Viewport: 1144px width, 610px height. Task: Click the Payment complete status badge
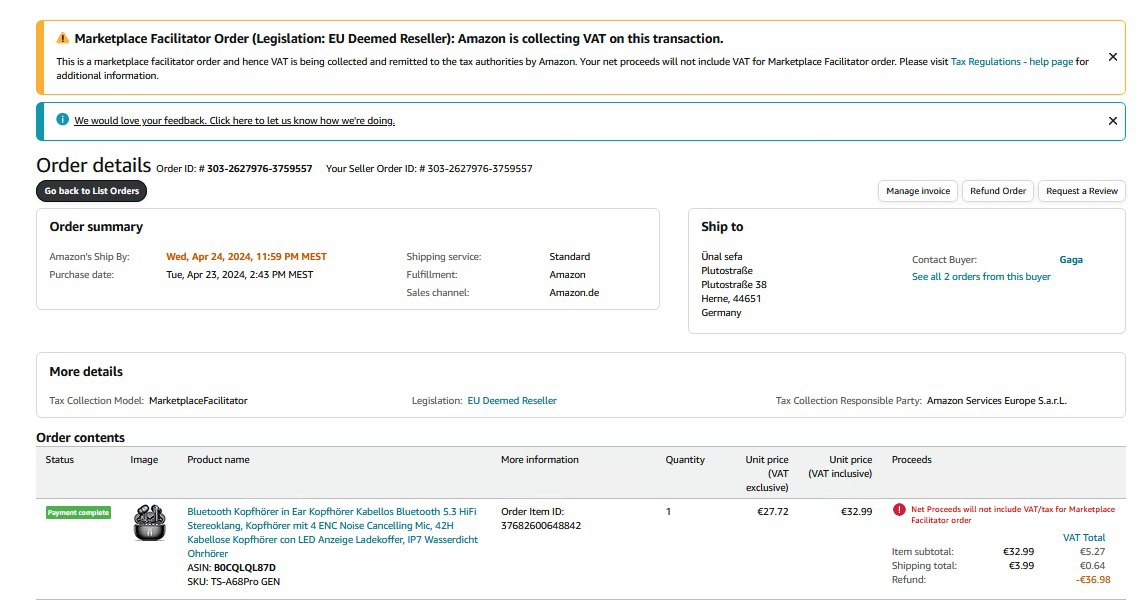click(x=78, y=513)
